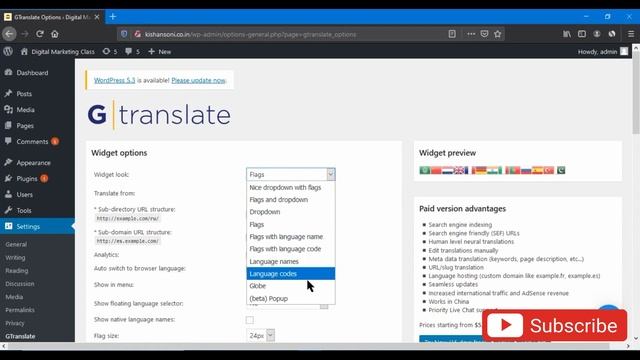
Task: Open Permalinks settings submenu
Action: tap(20, 310)
